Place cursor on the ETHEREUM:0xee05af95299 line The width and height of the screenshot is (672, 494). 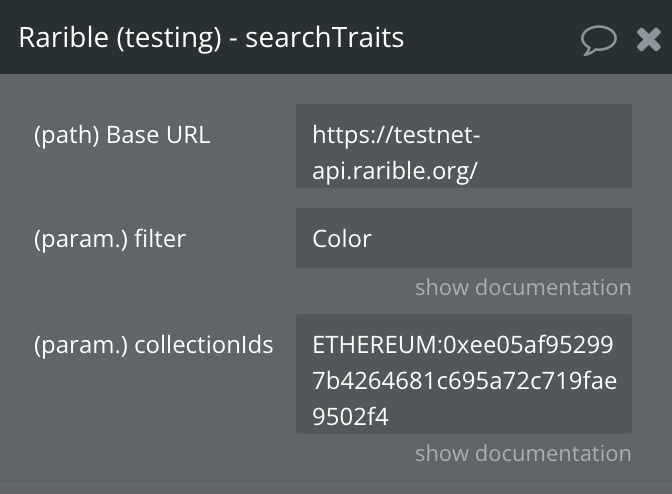point(463,344)
